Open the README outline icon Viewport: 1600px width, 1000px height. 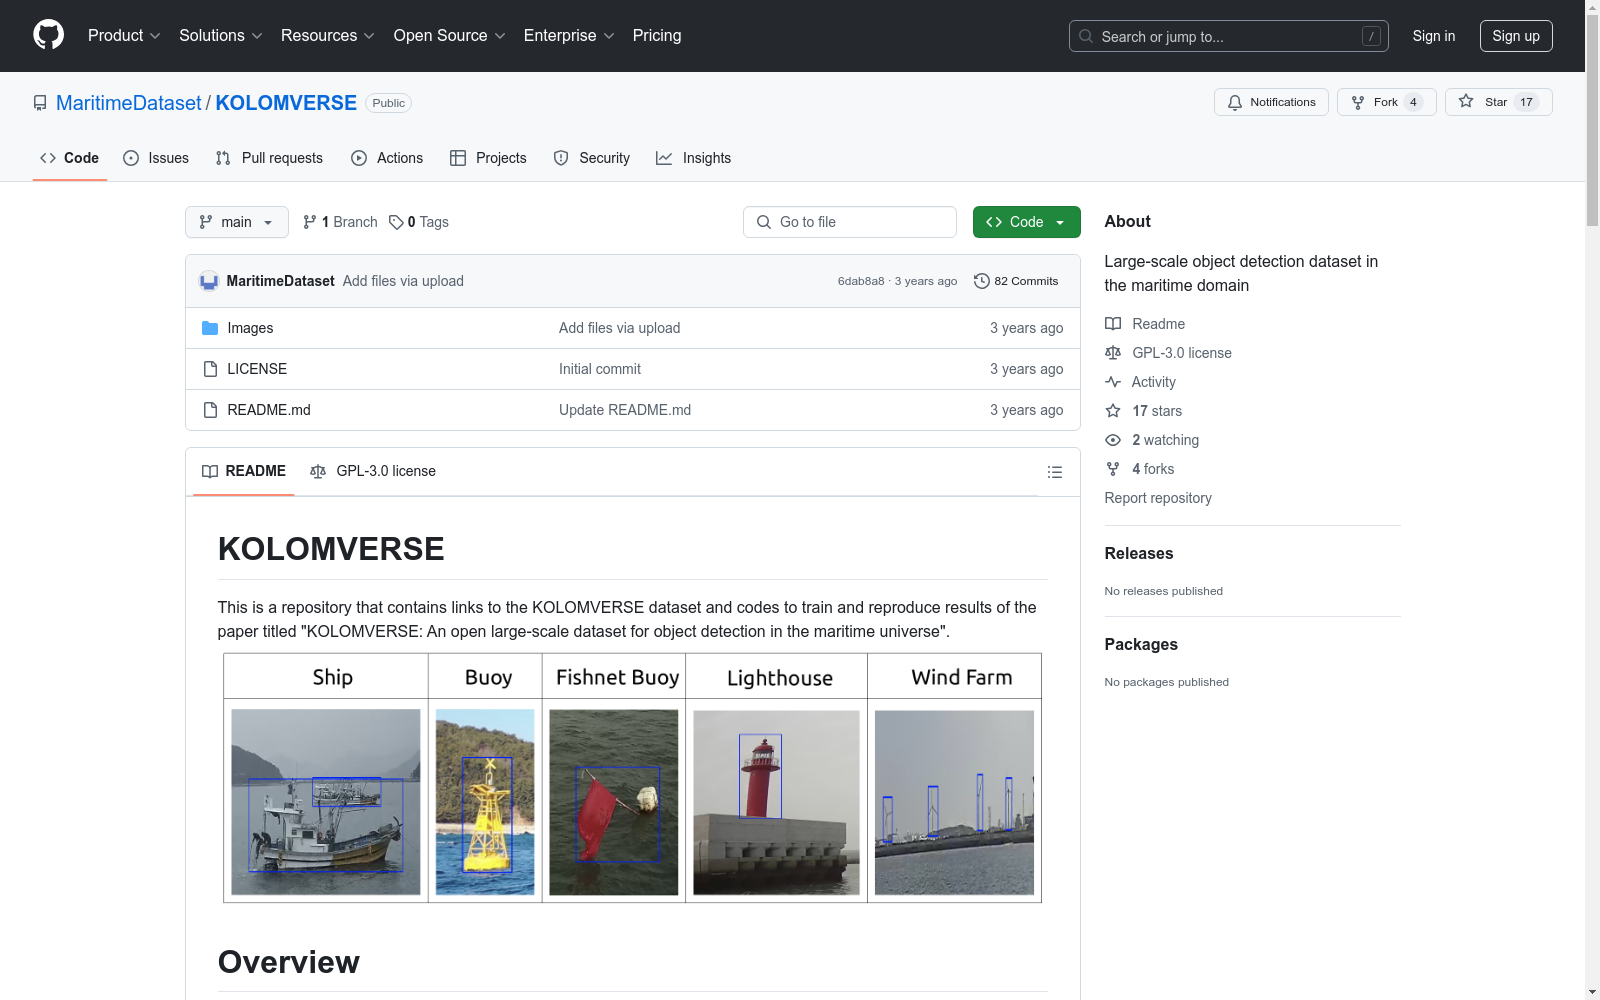click(x=1055, y=472)
